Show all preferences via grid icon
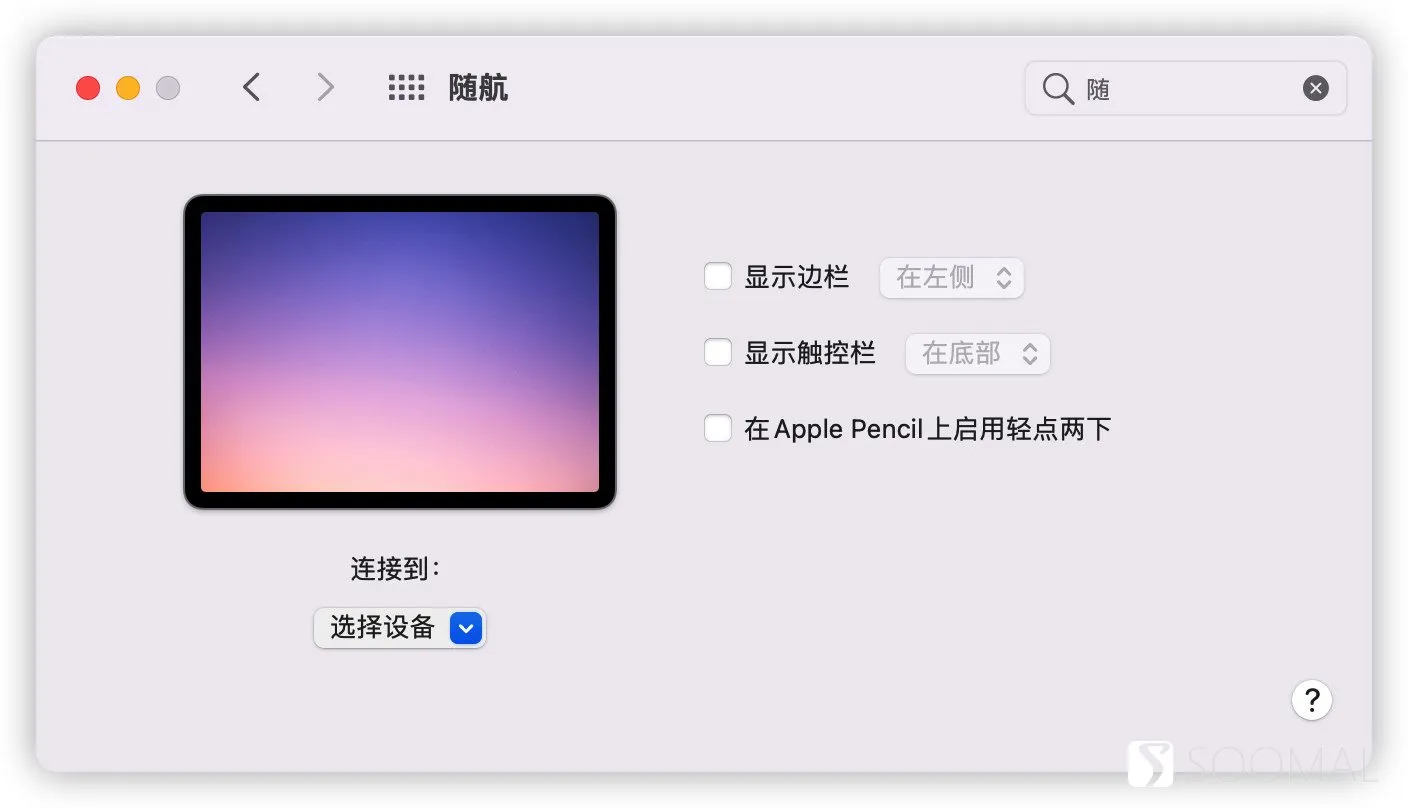The height and width of the screenshot is (808, 1408). tap(407, 88)
